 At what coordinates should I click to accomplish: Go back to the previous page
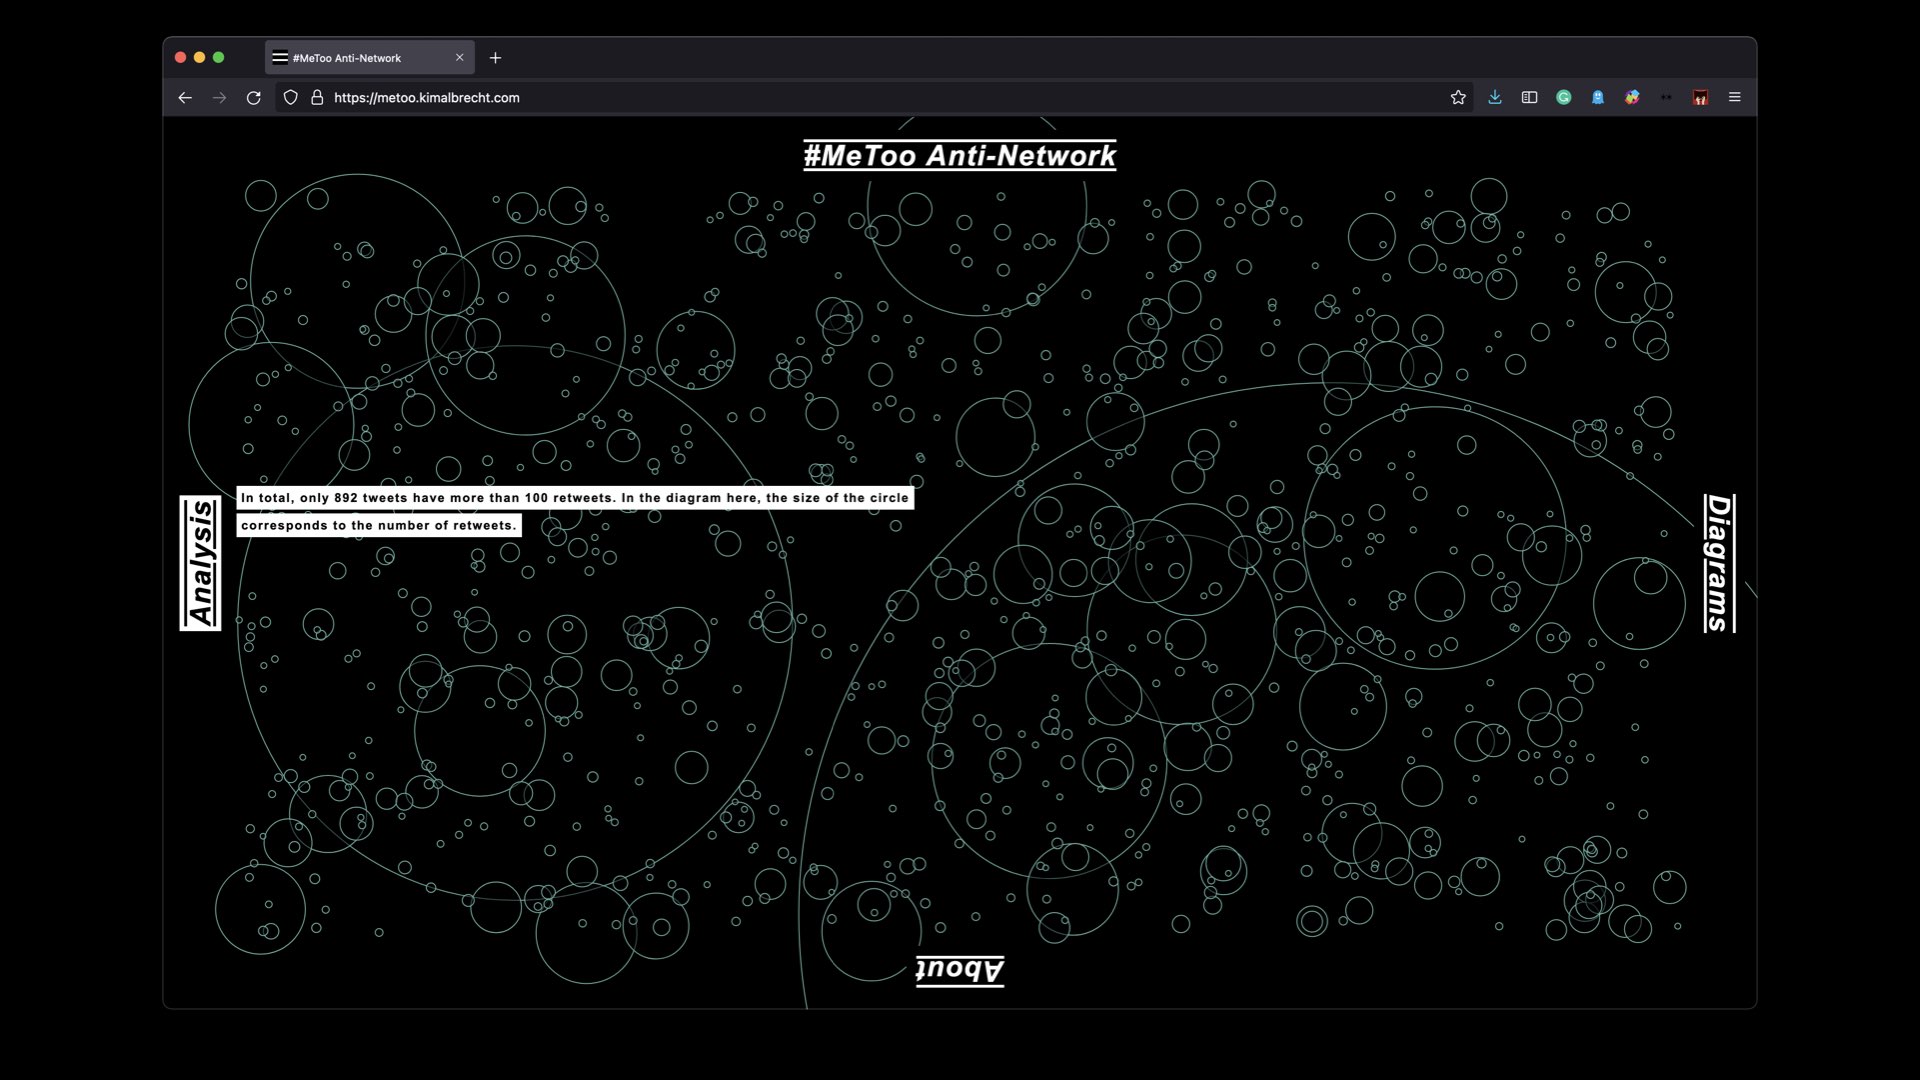[x=185, y=97]
